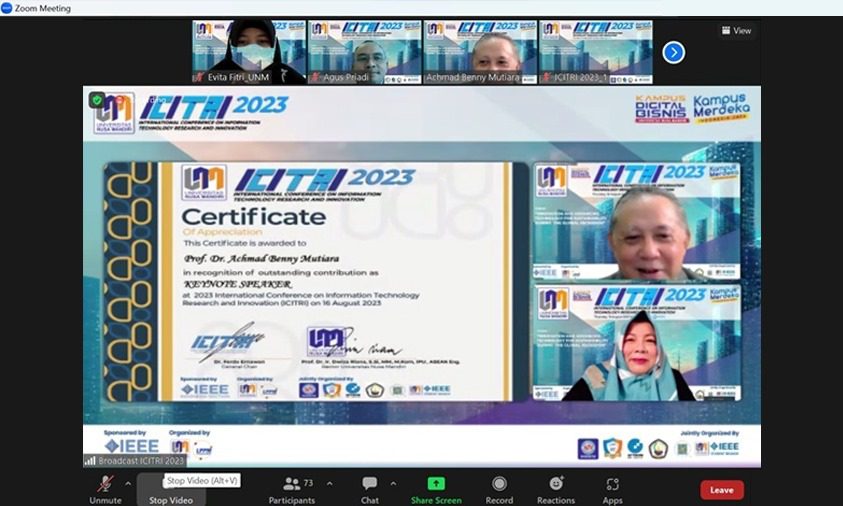This screenshot has width=843, height=506.
Task: Open the Apps menu
Action: [612, 489]
